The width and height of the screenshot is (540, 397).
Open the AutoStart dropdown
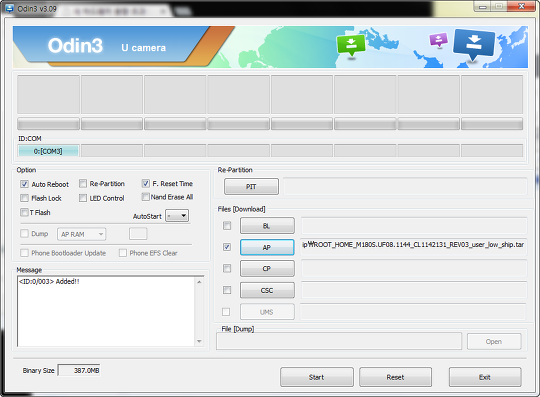(177, 216)
